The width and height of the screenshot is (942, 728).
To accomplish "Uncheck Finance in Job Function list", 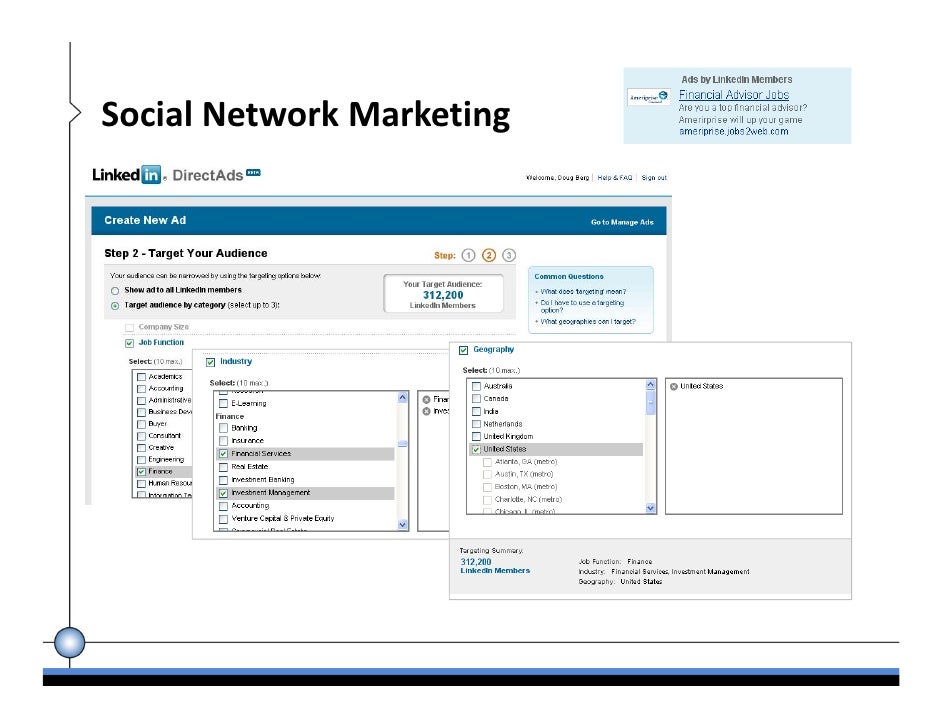I will [141, 472].
